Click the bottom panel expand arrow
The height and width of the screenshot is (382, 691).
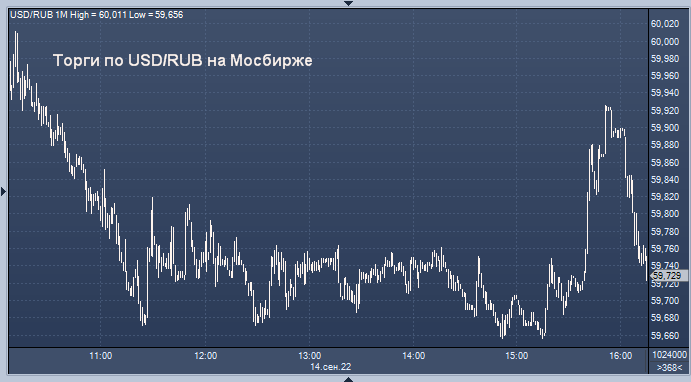[x=349, y=379]
